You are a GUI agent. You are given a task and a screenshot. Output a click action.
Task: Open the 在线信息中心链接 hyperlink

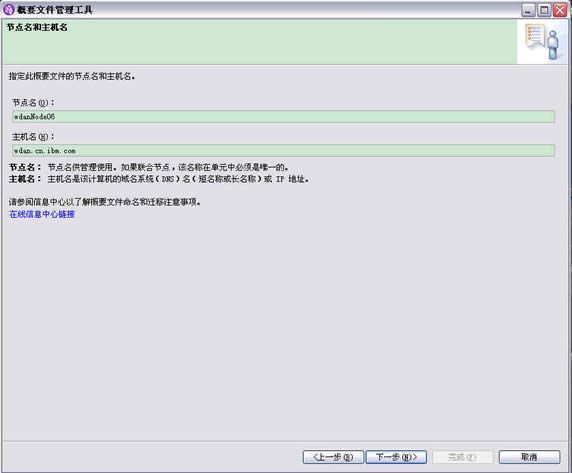point(42,214)
